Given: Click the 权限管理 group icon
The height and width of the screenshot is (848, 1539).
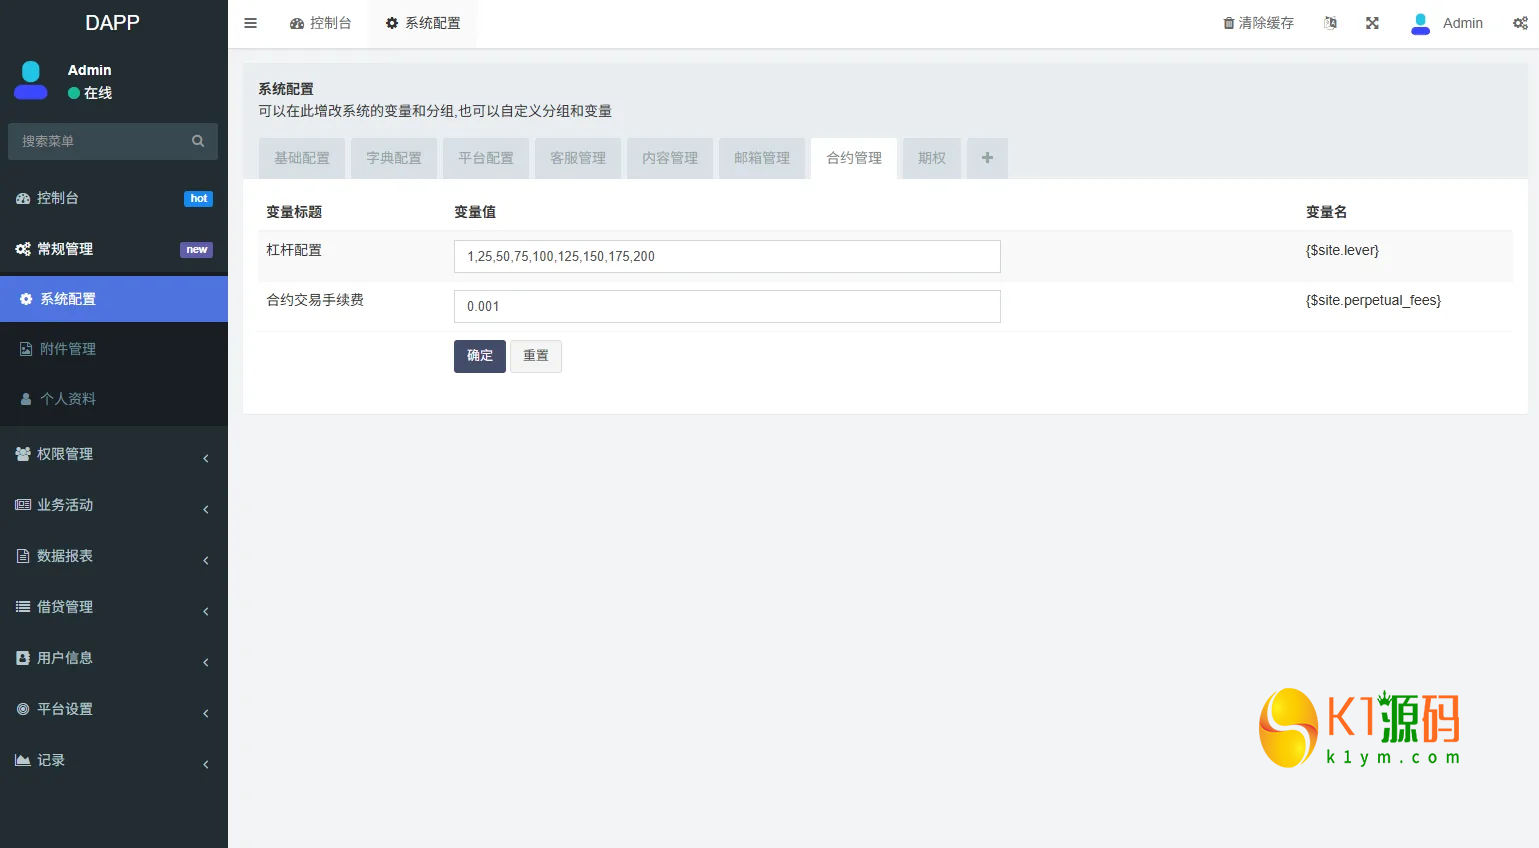Looking at the screenshot, I should (x=23, y=454).
